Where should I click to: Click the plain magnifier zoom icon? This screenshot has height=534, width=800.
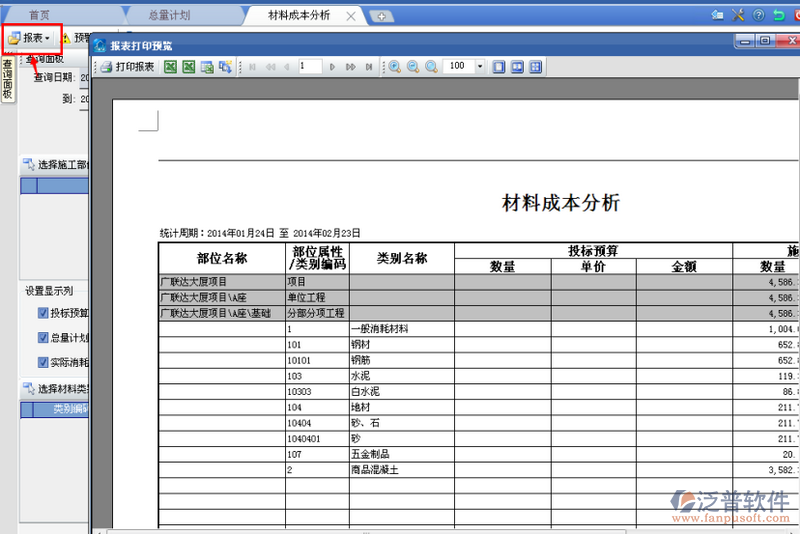431,67
